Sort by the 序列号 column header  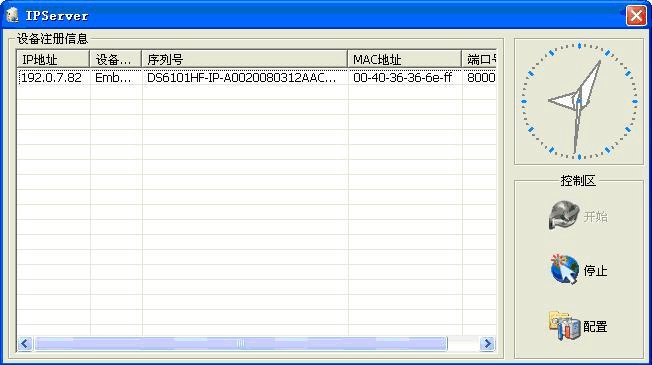(244, 59)
